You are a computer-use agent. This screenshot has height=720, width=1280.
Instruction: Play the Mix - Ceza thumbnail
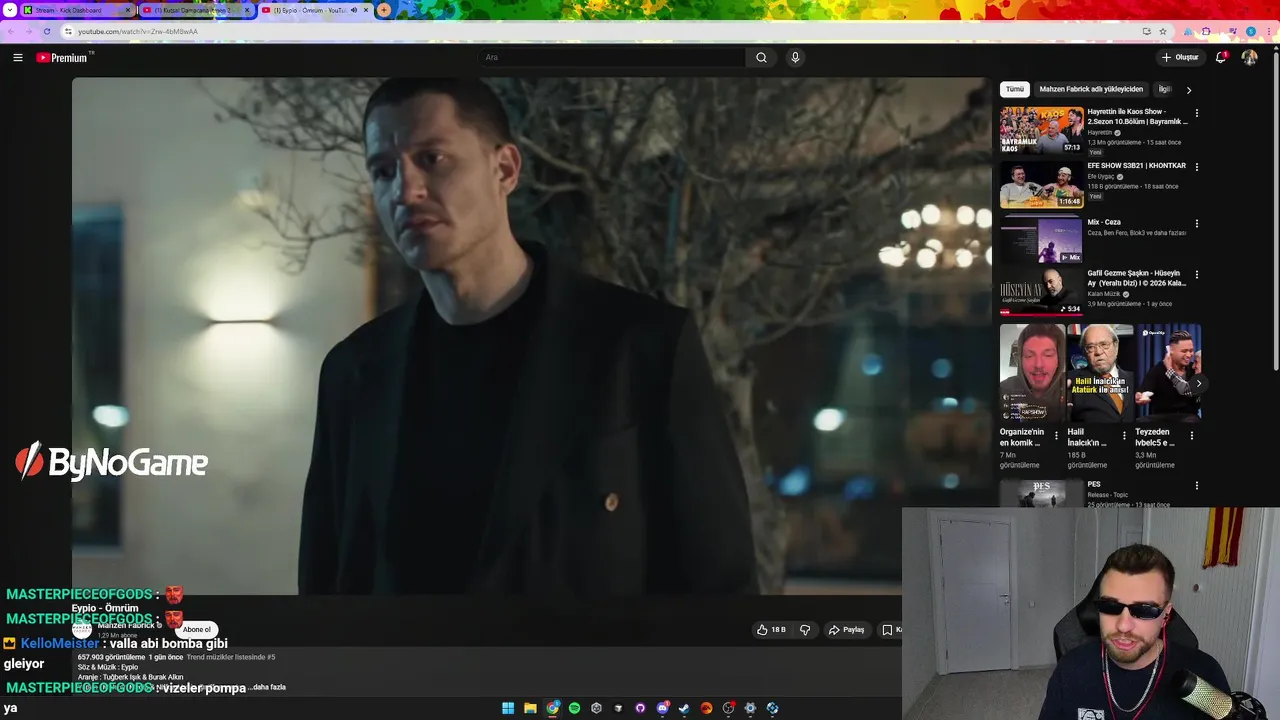click(1041, 239)
